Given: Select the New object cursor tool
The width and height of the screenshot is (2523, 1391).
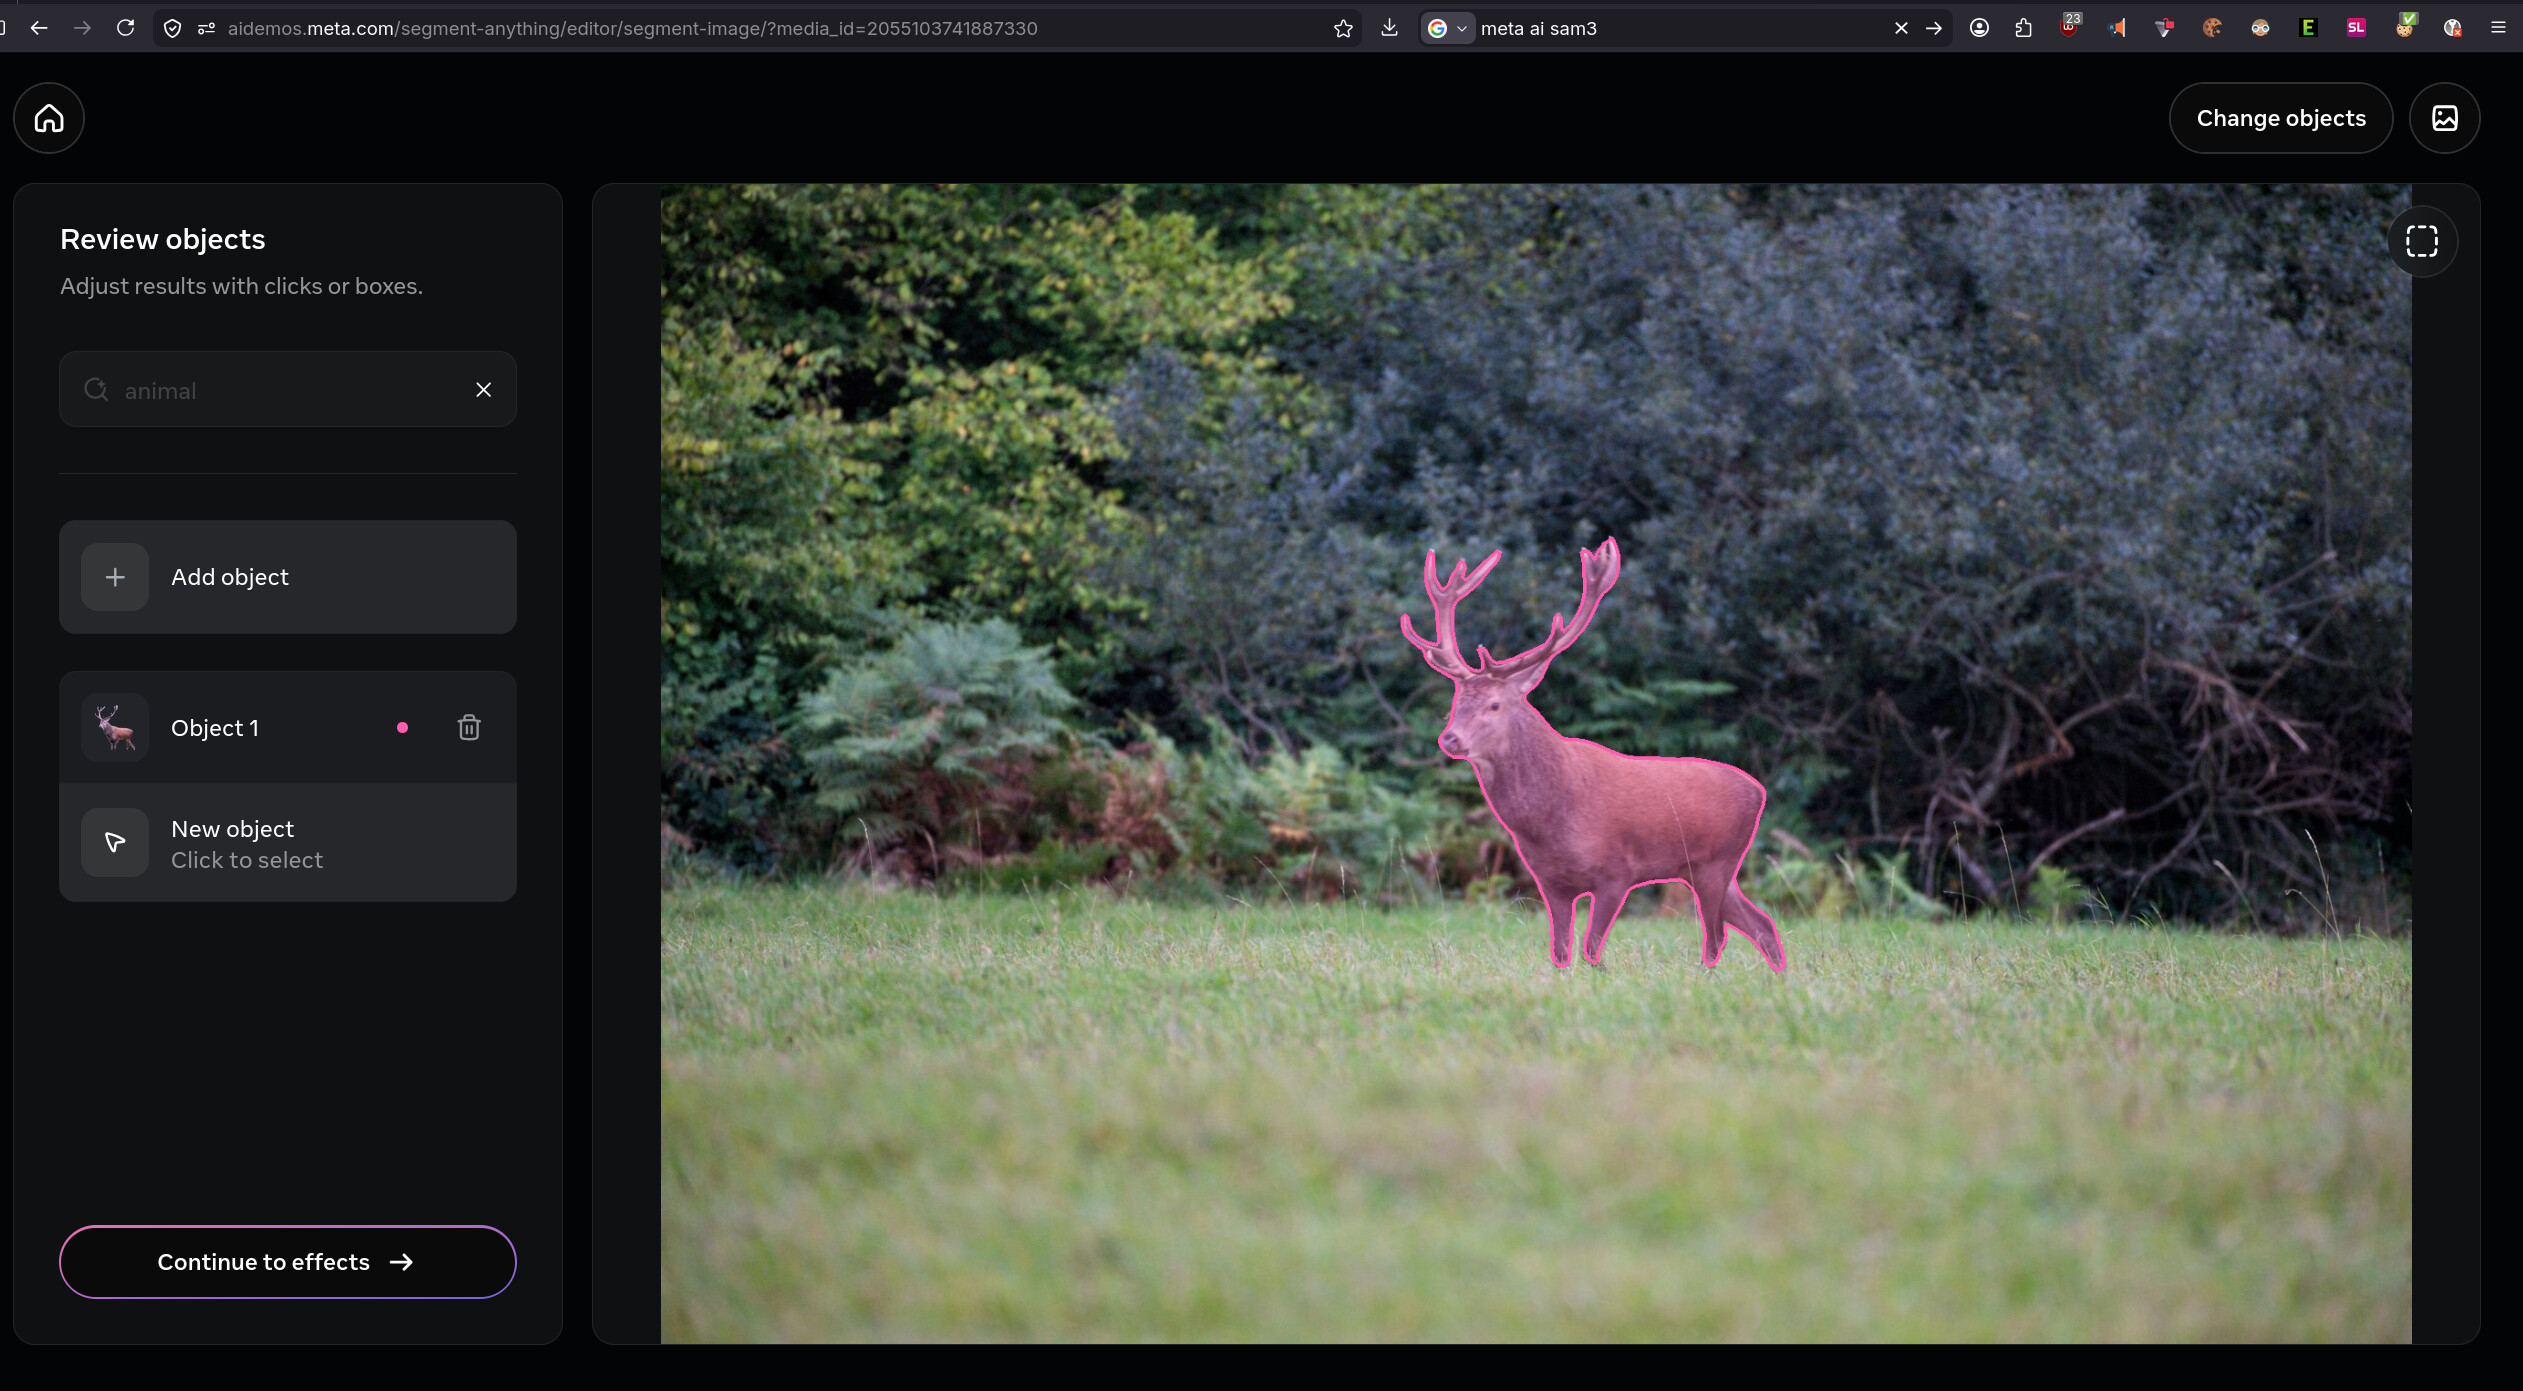Looking at the screenshot, I should click(x=115, y=842).
